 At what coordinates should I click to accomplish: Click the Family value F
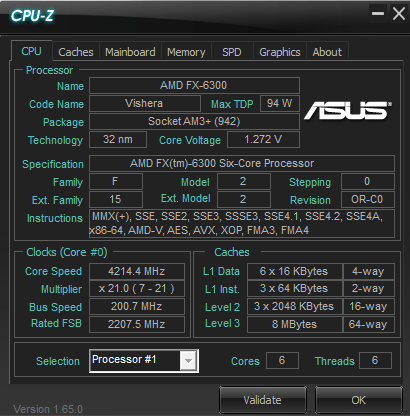coord(116,182)
